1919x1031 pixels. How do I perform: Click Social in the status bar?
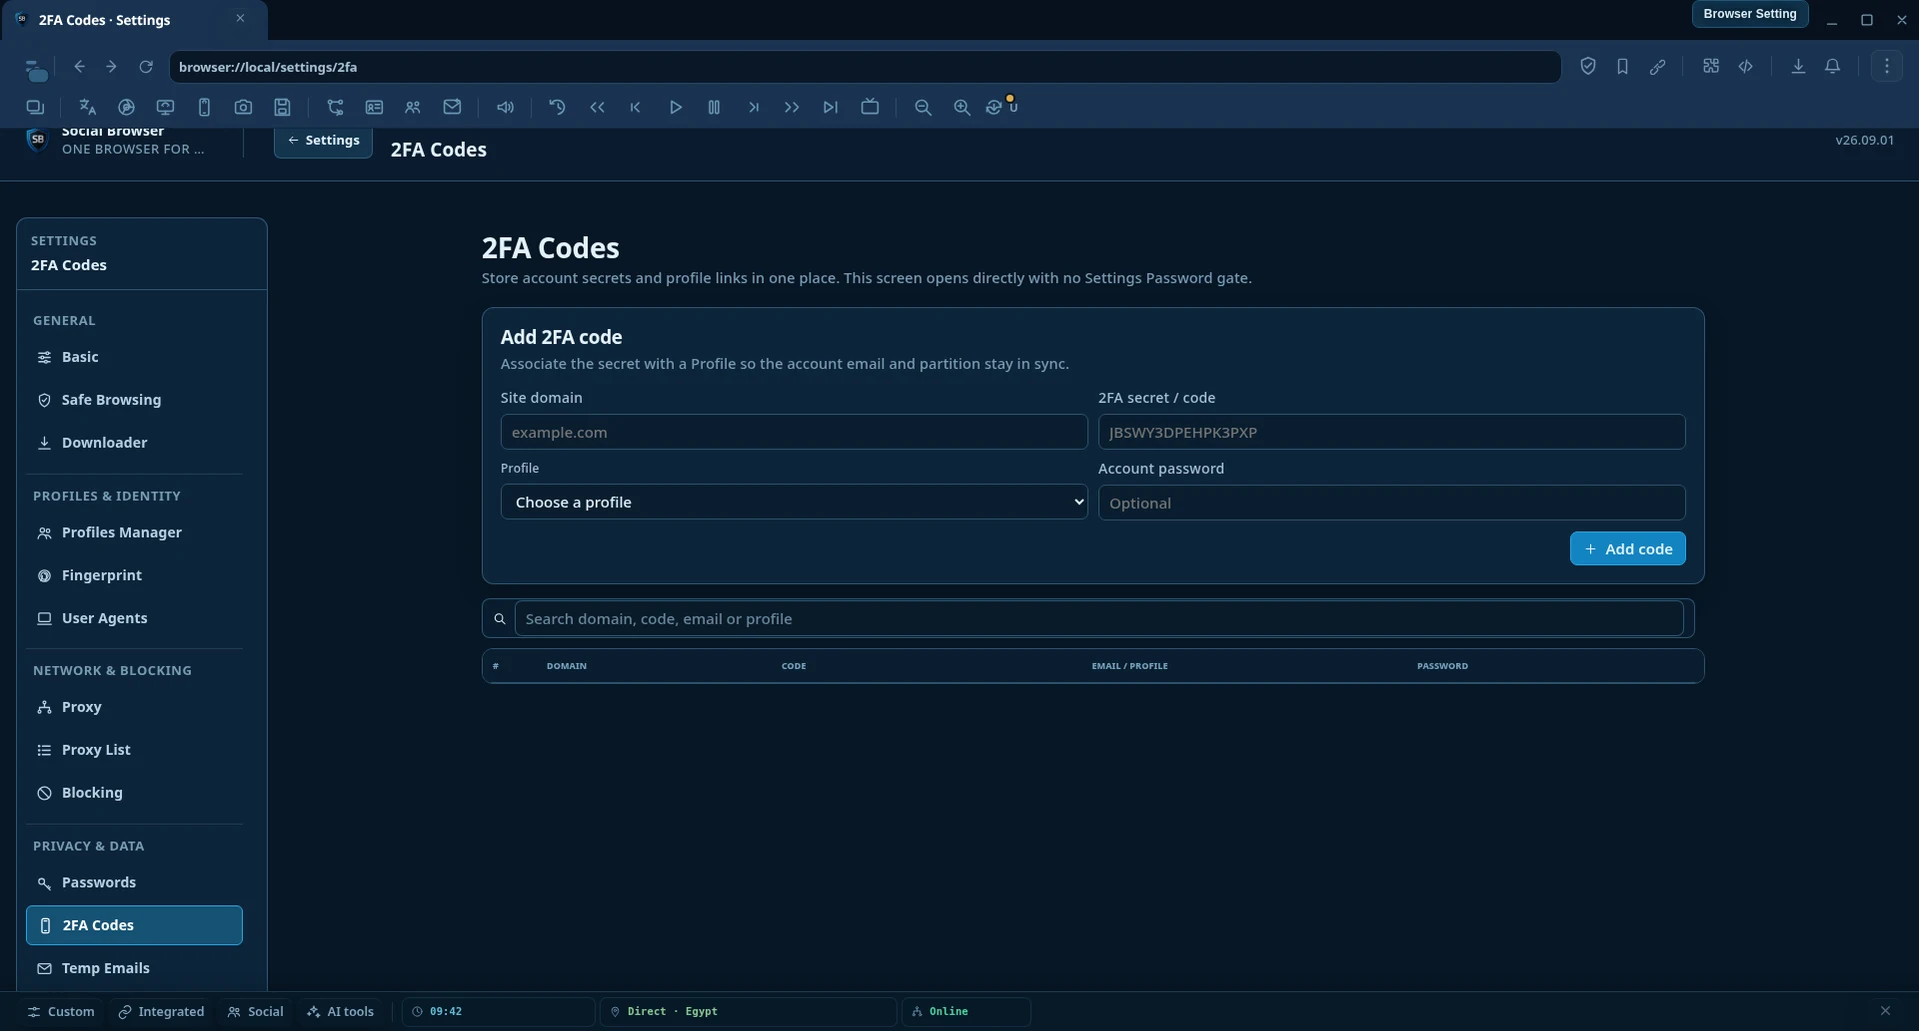256,1012
